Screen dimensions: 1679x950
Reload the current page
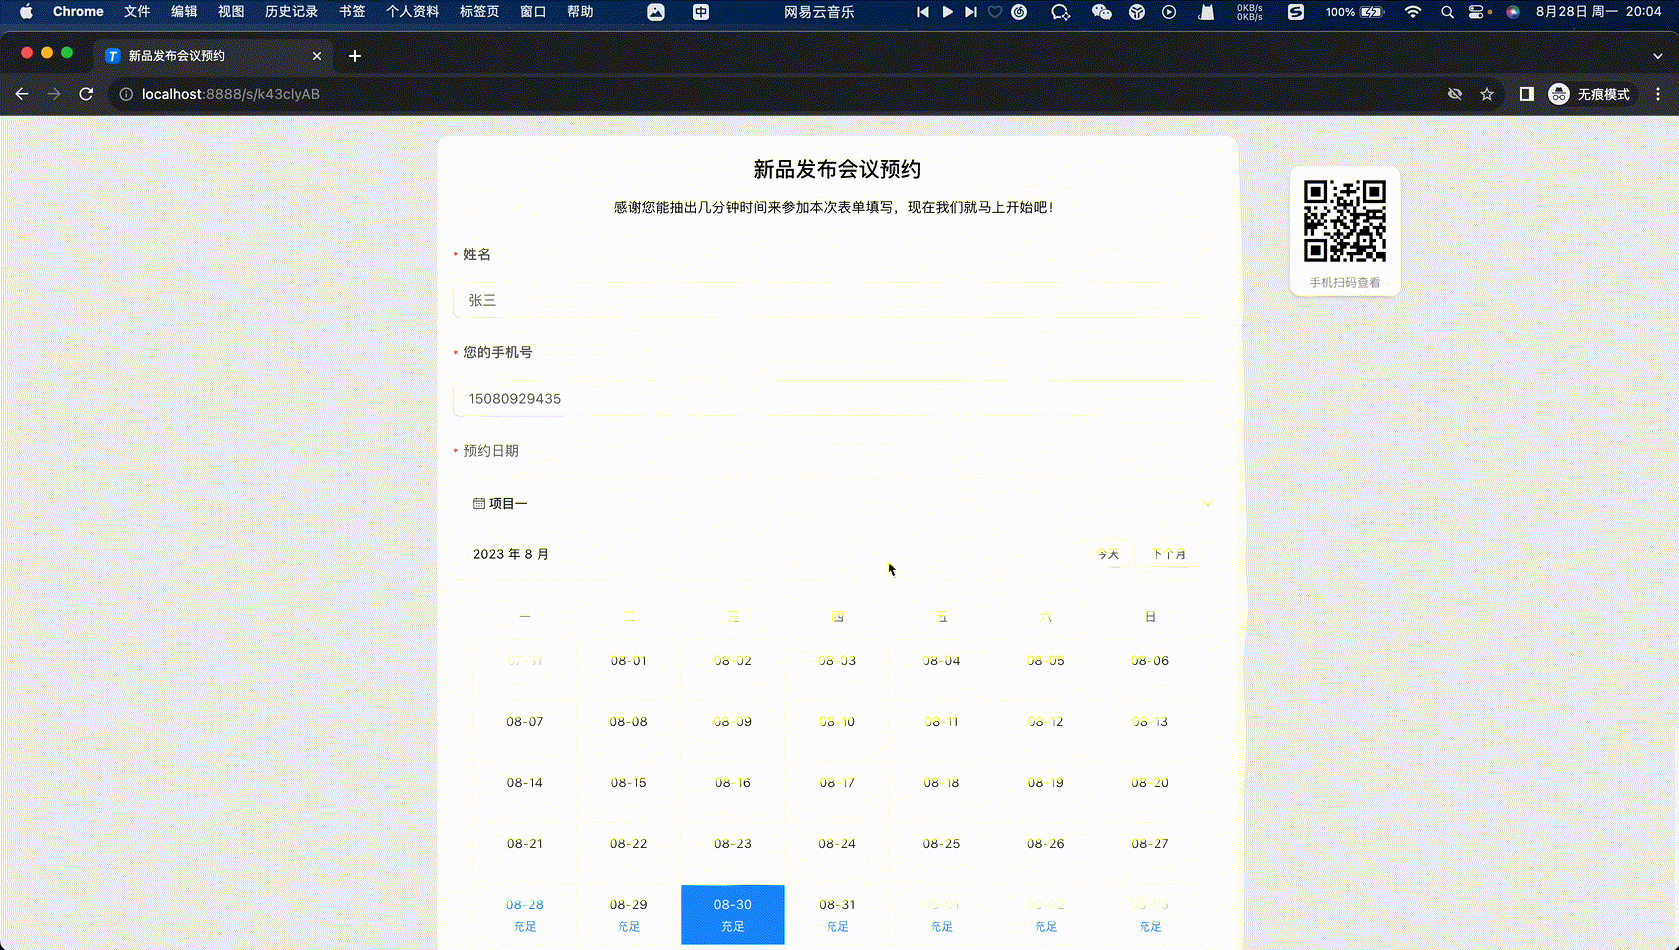(x=86, y=94)
